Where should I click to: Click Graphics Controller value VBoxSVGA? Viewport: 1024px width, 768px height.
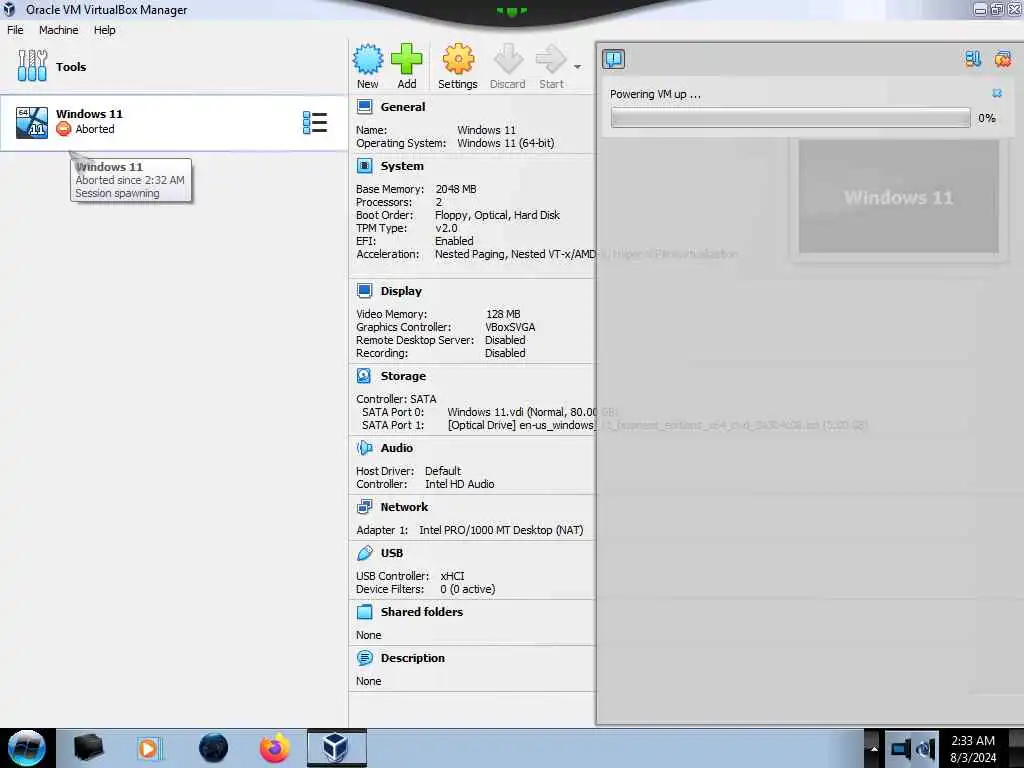pos(510,327)
